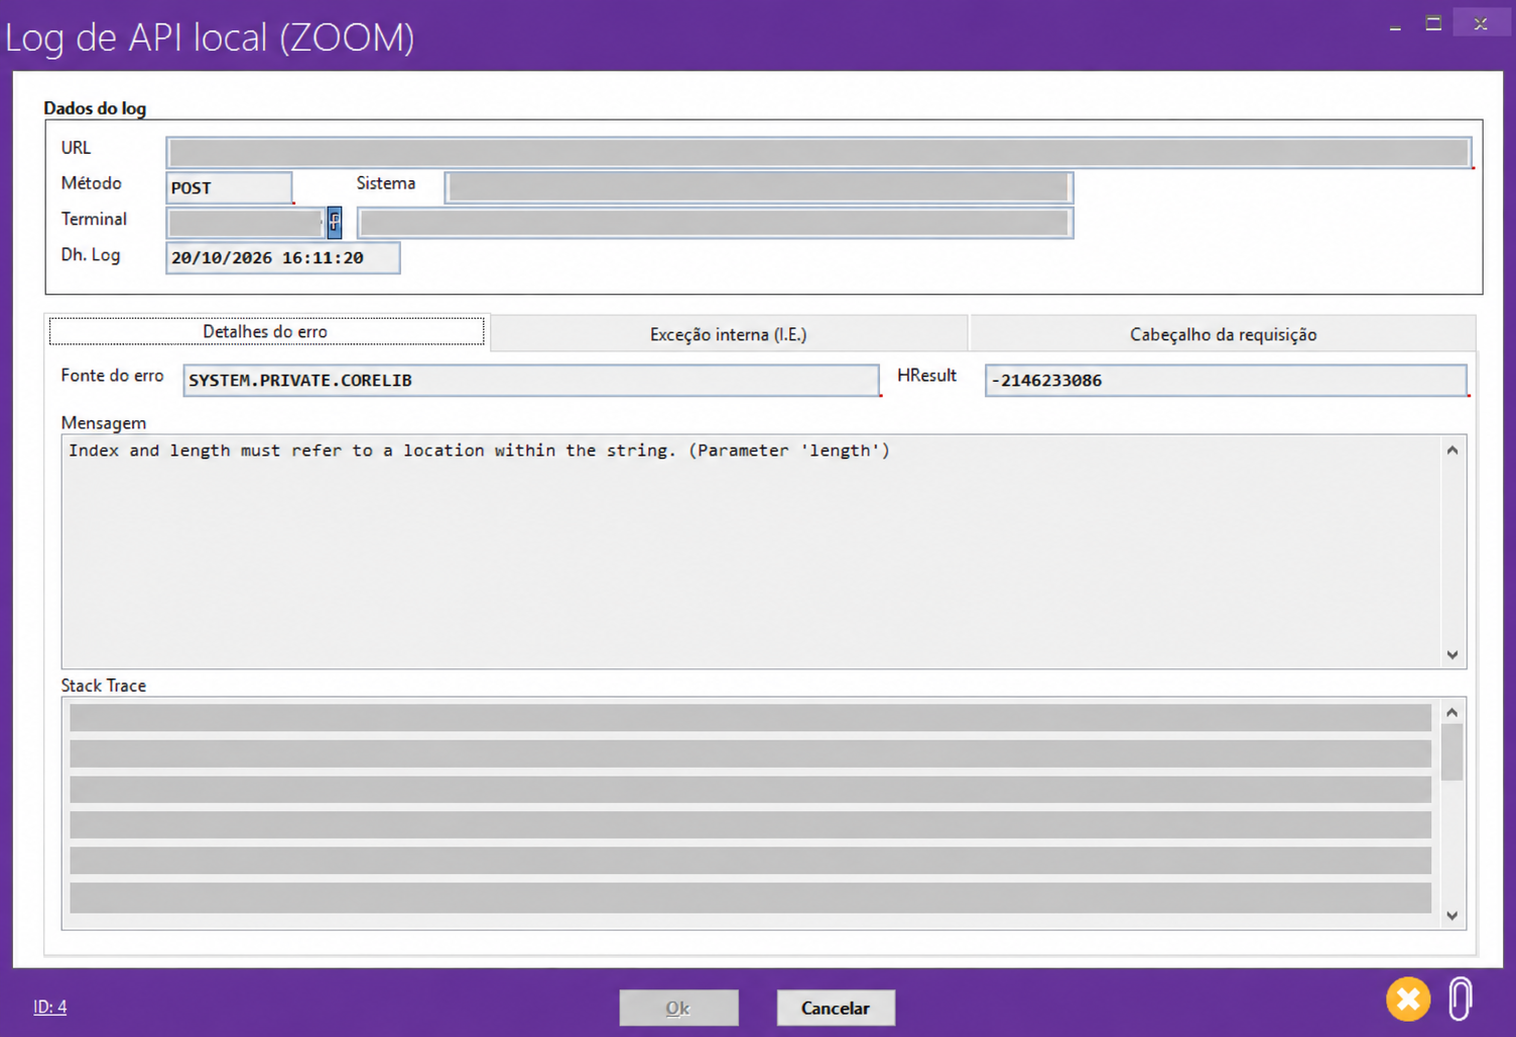Click the orange X circle icon
Image resolution: width=1516 pixels, height=1037 pixels.
[1408, 999]
